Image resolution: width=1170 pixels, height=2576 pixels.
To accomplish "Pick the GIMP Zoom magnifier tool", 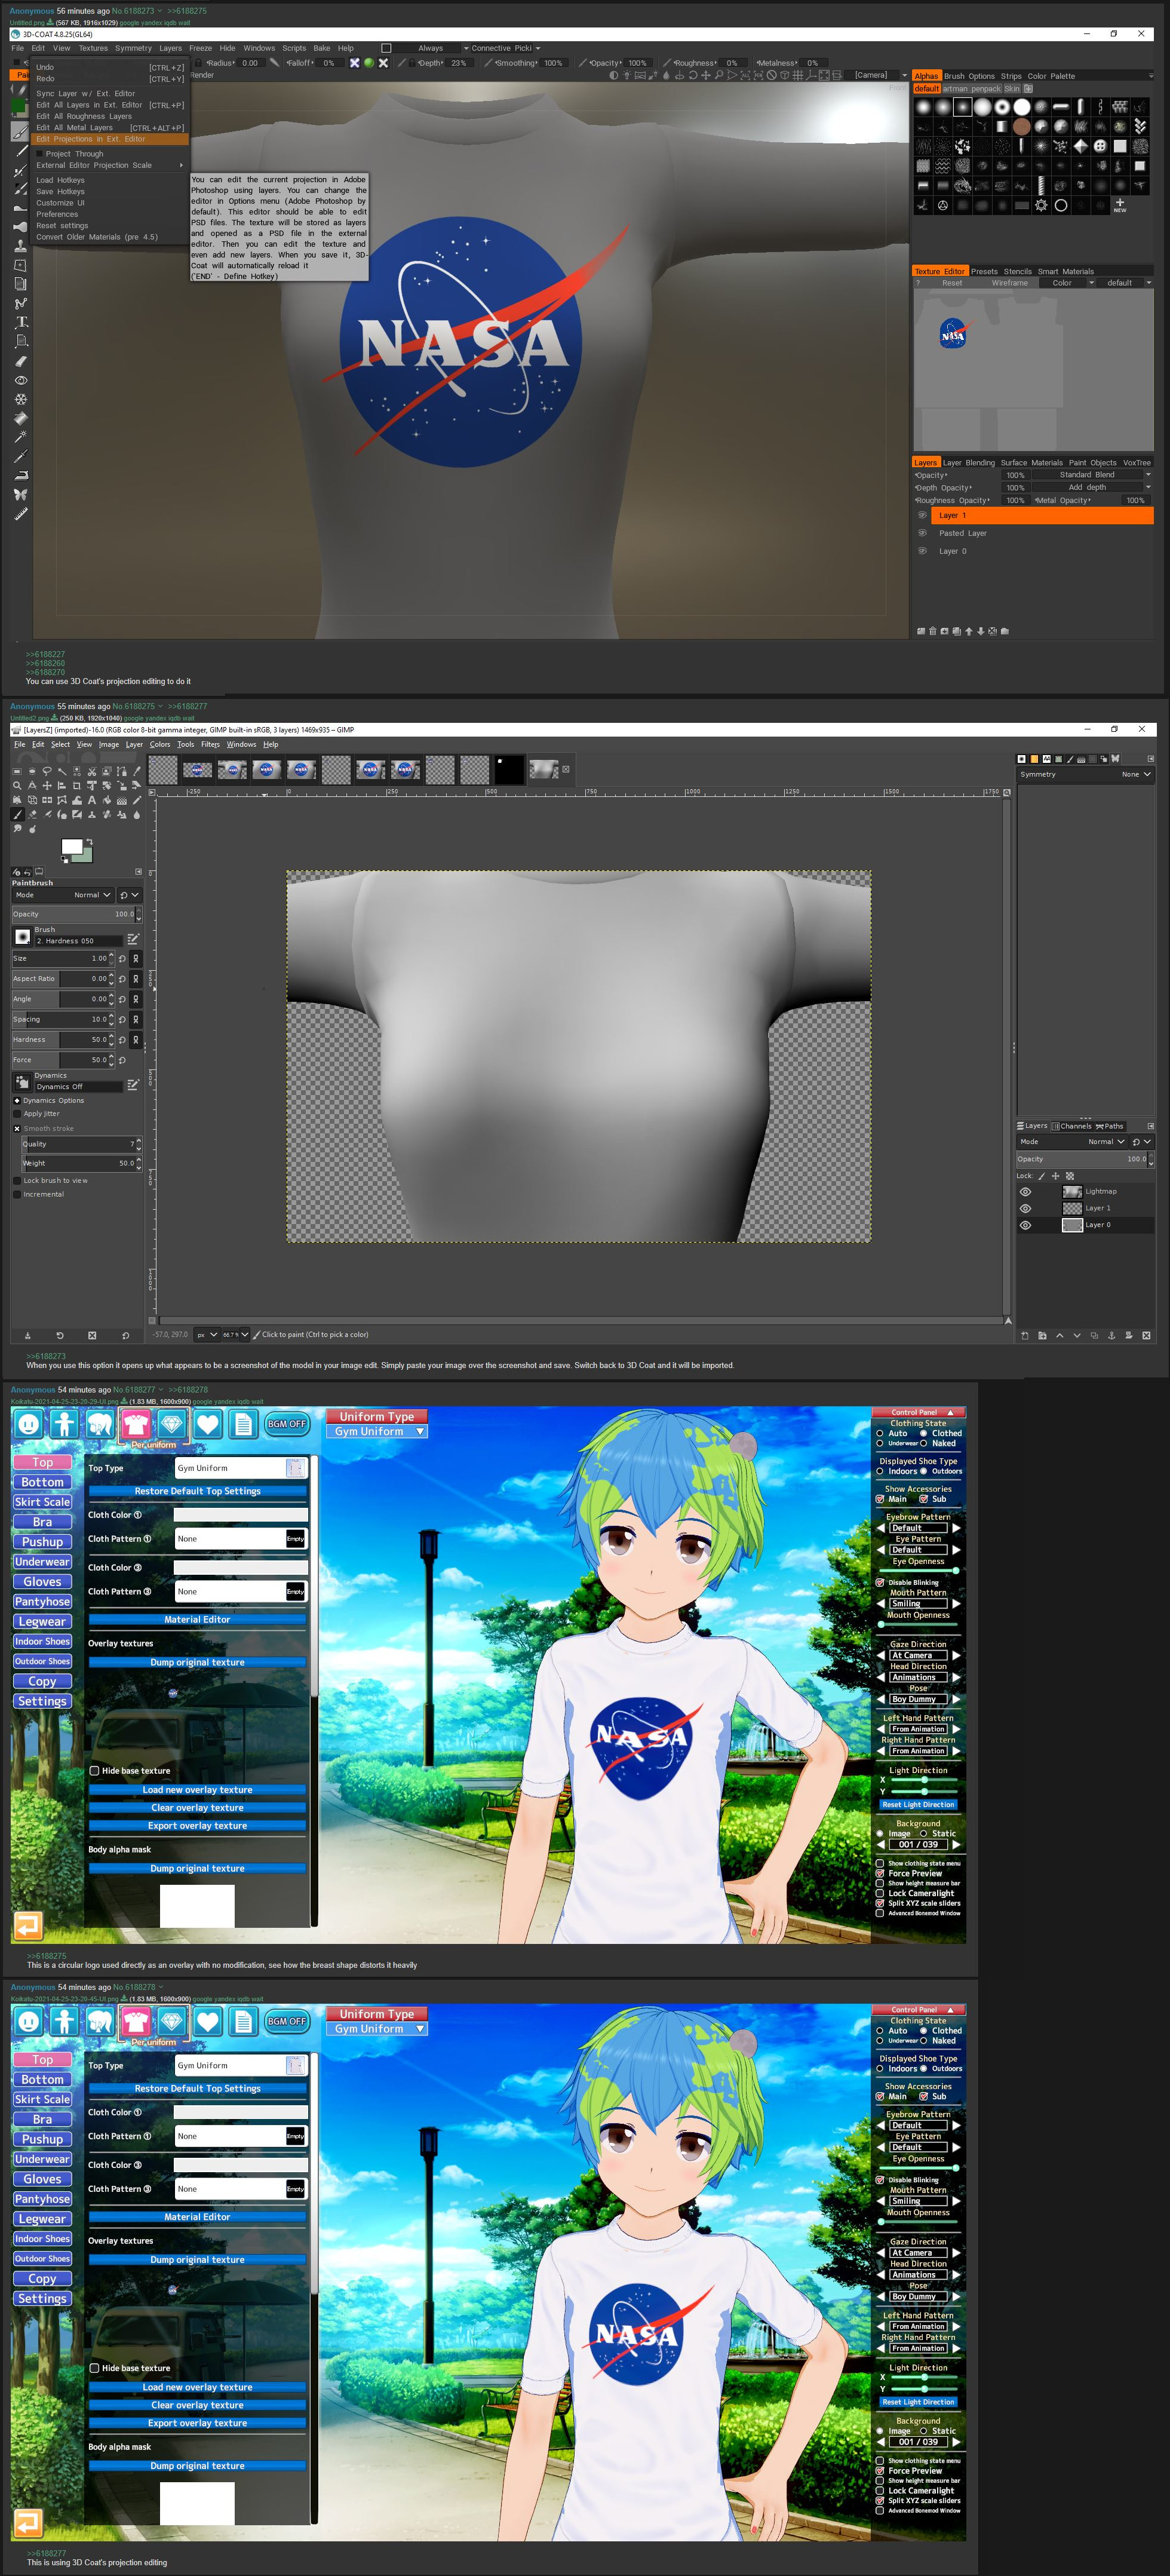I will click(x=17, y=786).
